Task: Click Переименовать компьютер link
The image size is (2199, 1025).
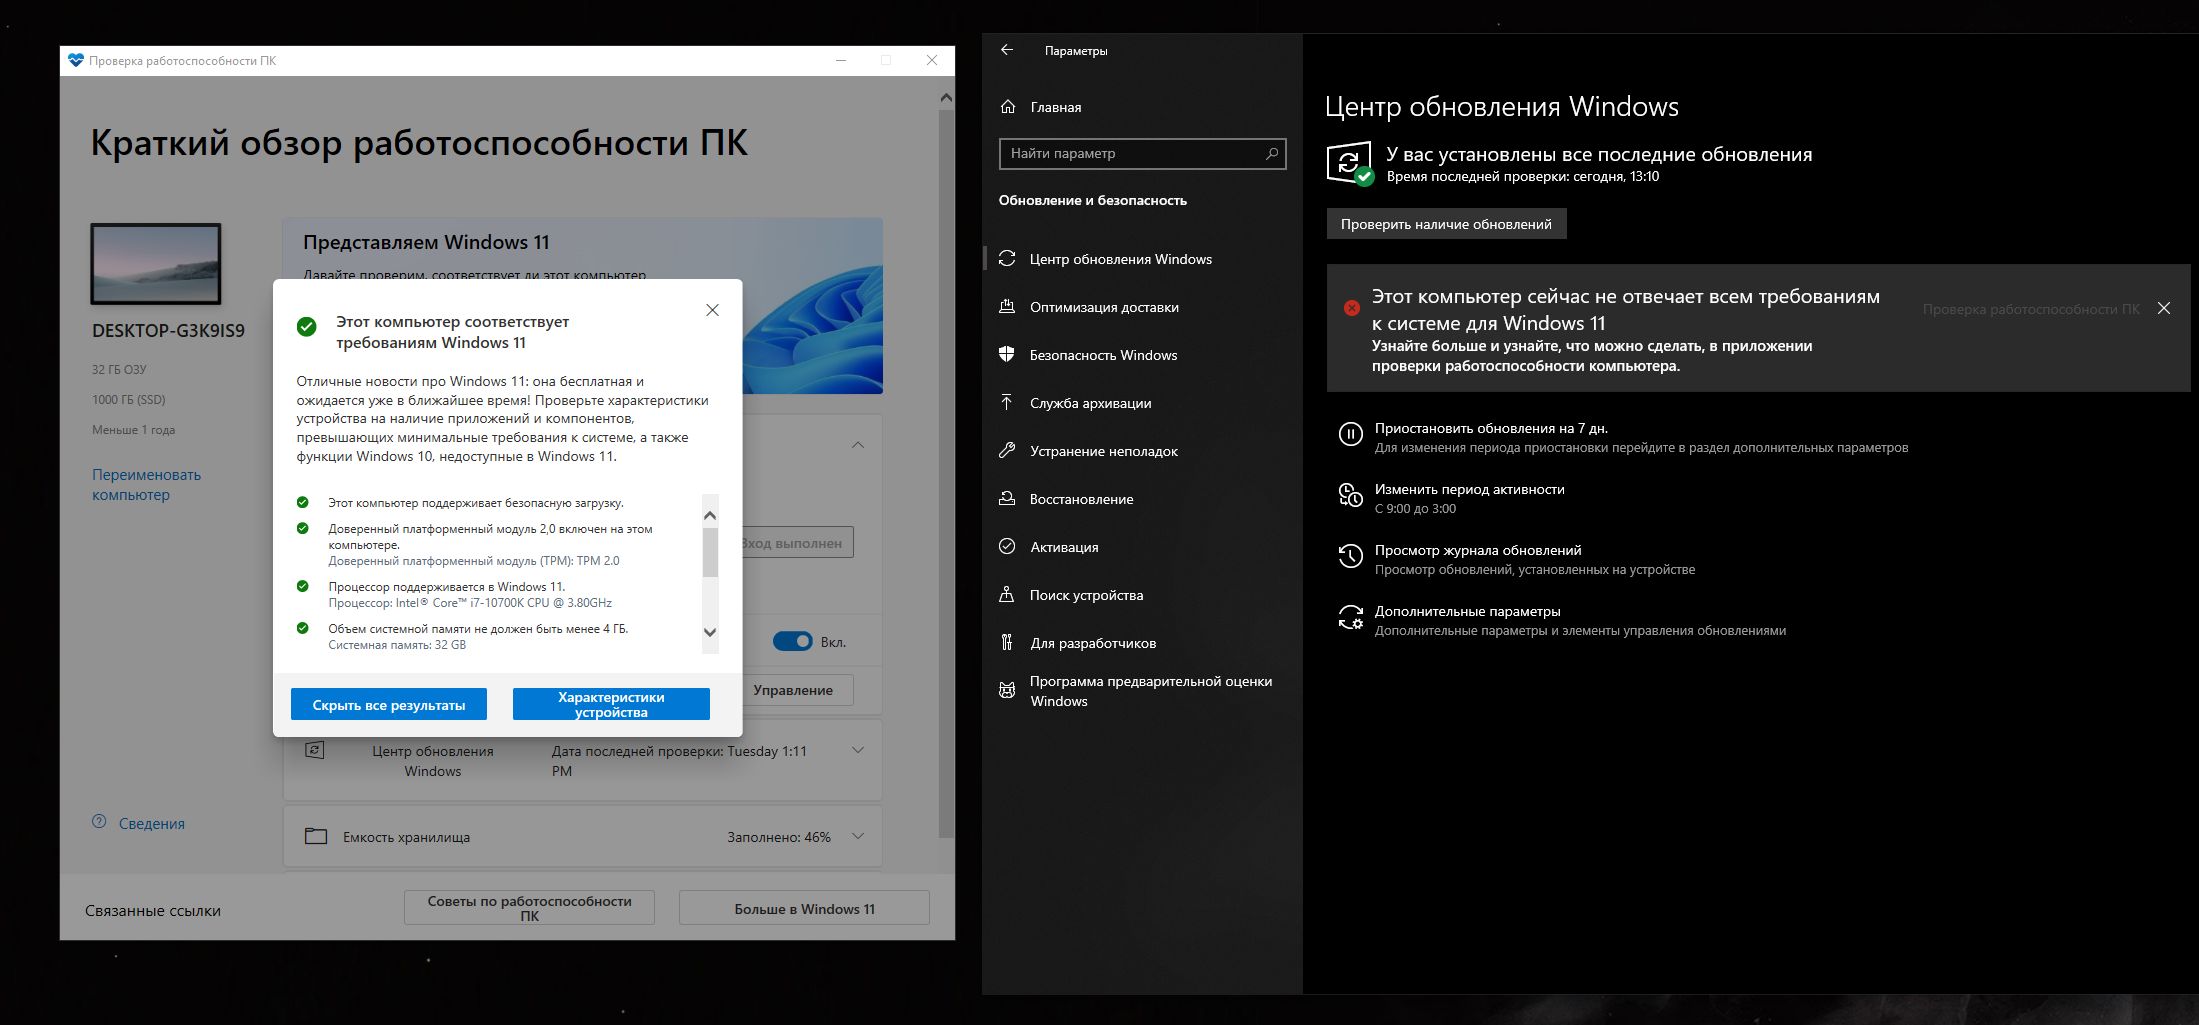Action: (146, 484)
